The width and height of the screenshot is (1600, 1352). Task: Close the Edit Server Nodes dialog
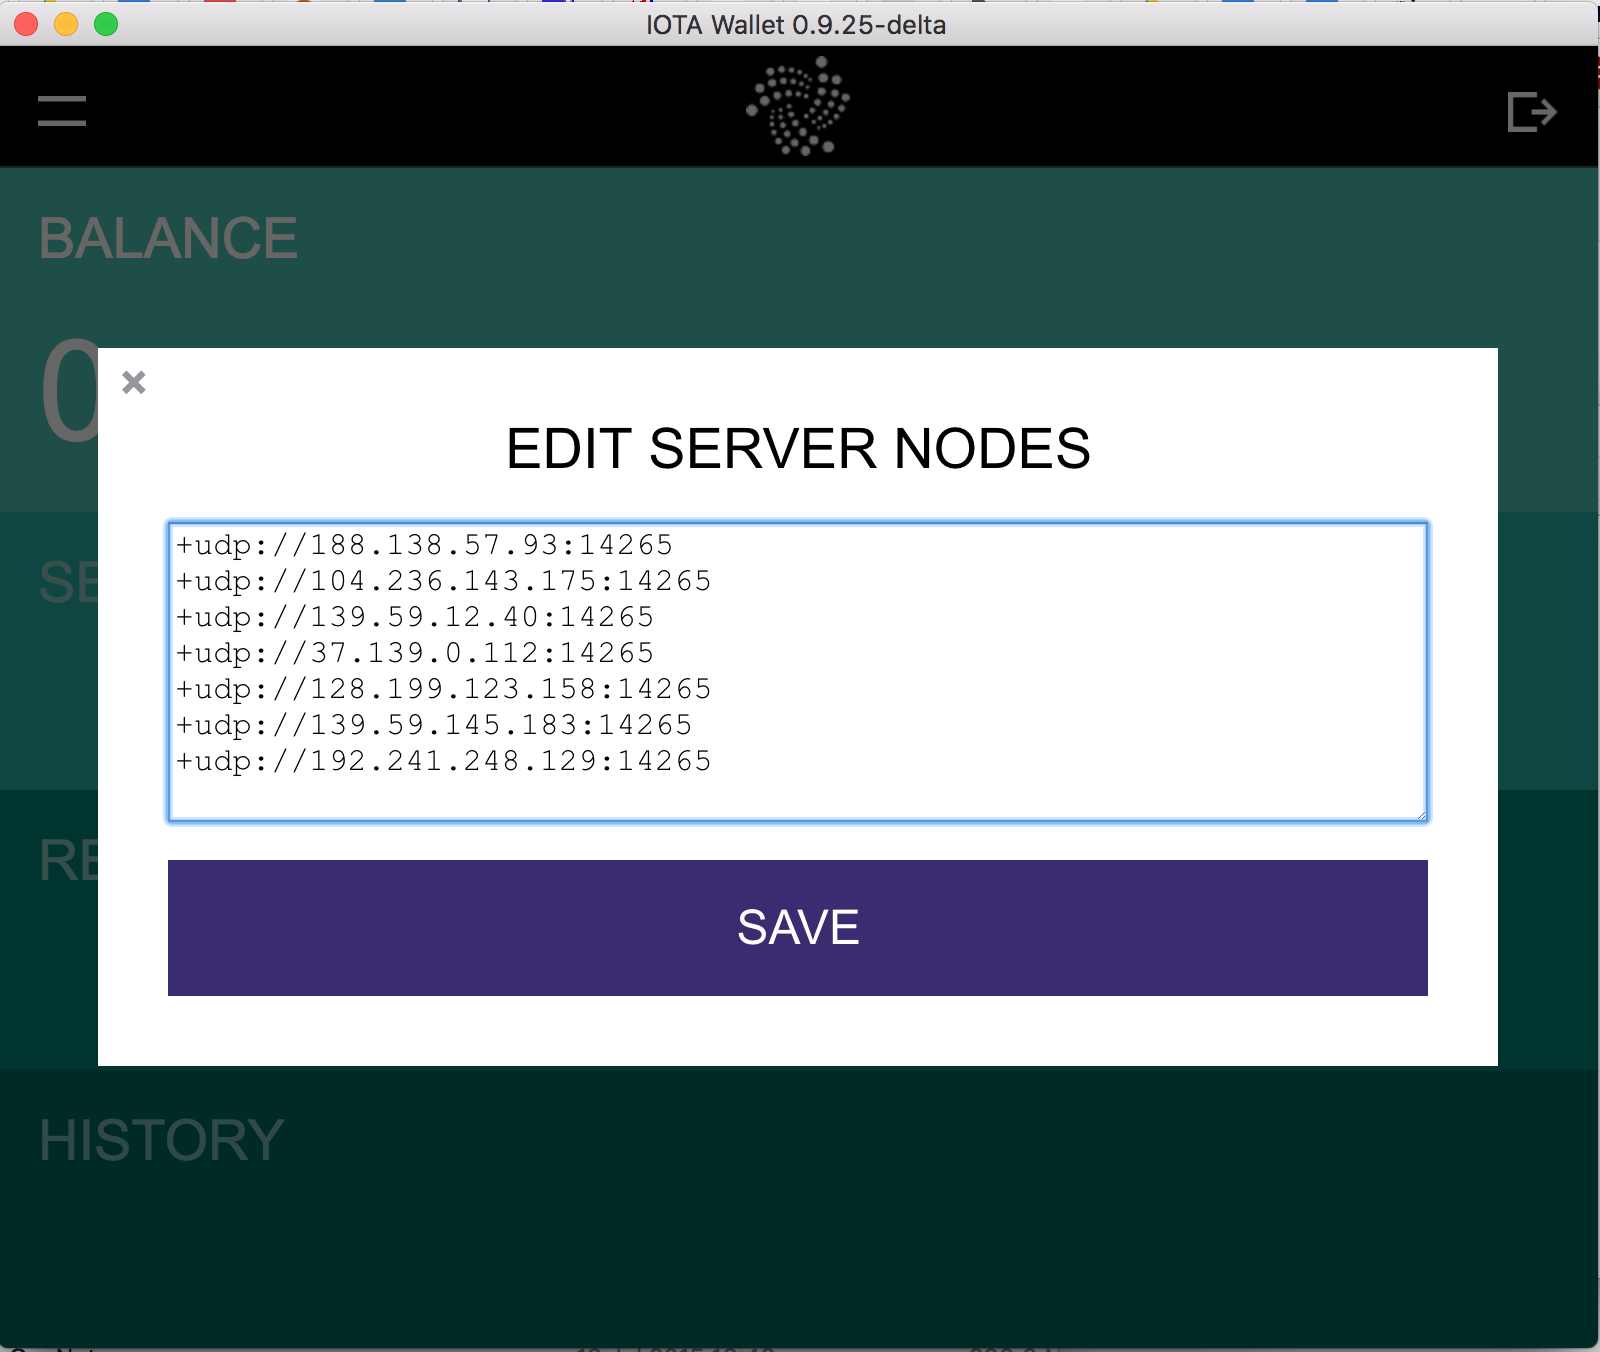pyautogui.click(x=134, y=382)
